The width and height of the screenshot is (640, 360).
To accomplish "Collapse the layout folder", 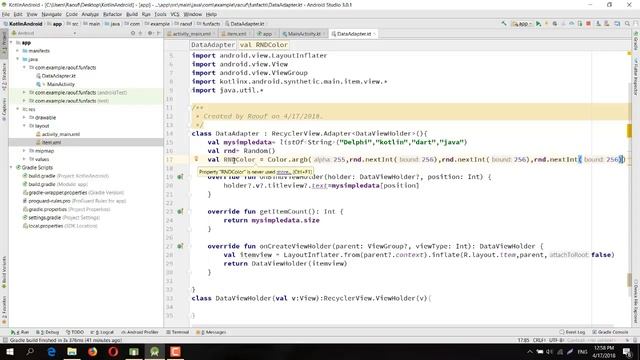I will click(24, 126).
